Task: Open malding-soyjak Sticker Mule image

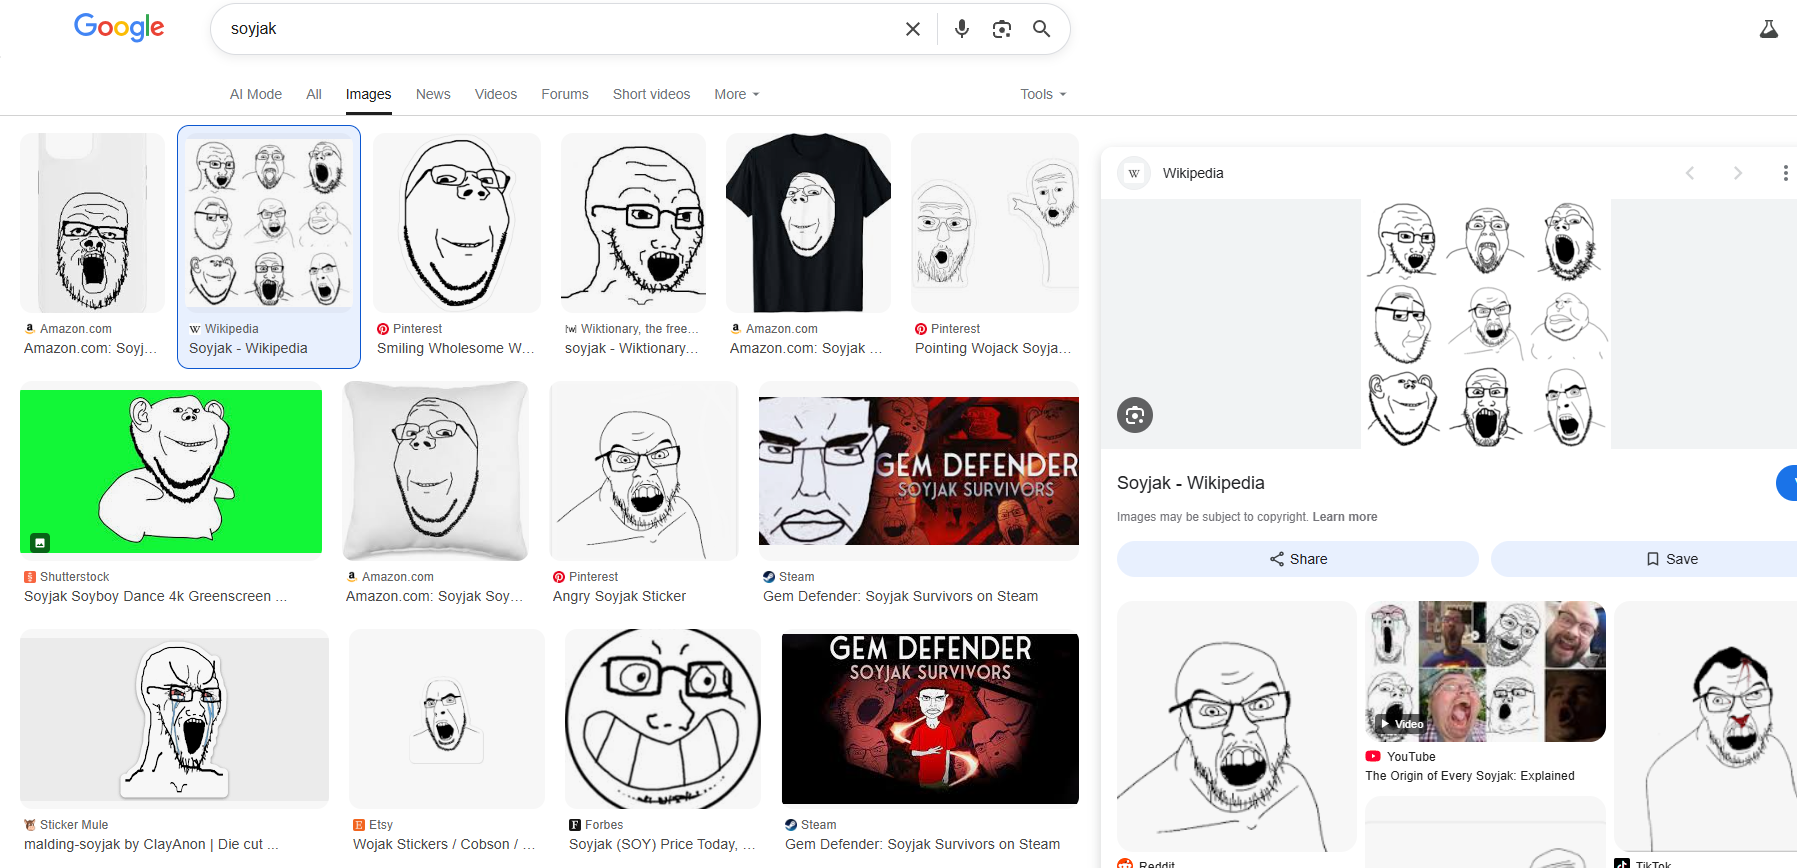Action: pos(174,719)
